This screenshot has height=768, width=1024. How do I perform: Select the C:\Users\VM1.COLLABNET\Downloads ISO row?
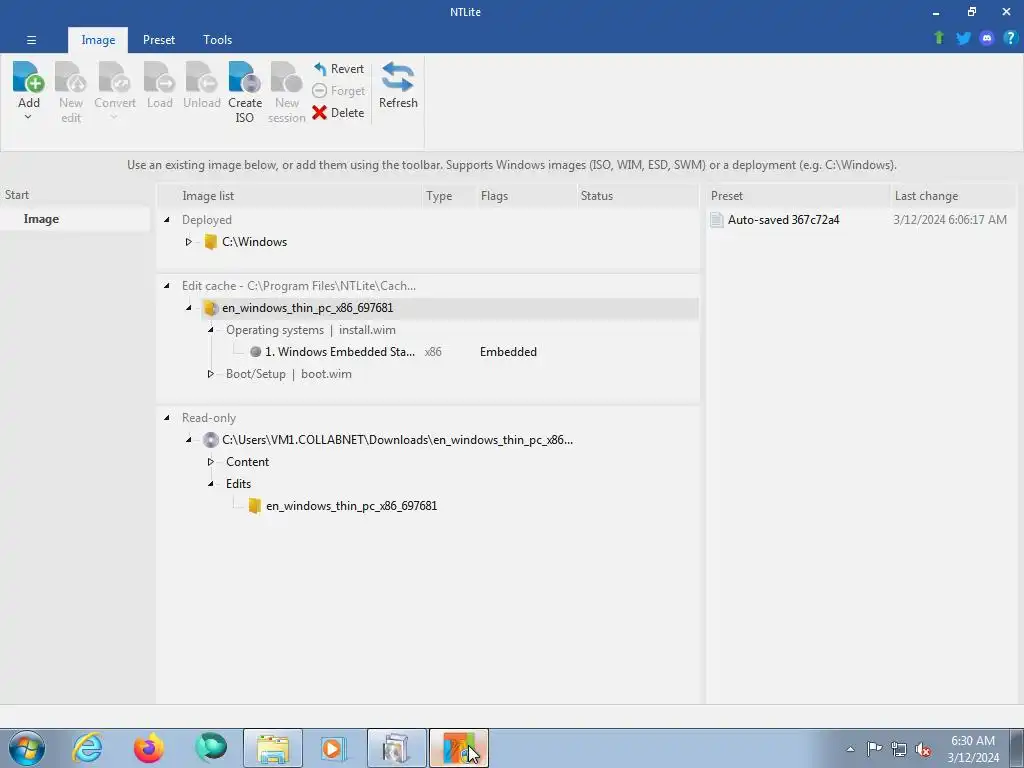click(397, 440)
